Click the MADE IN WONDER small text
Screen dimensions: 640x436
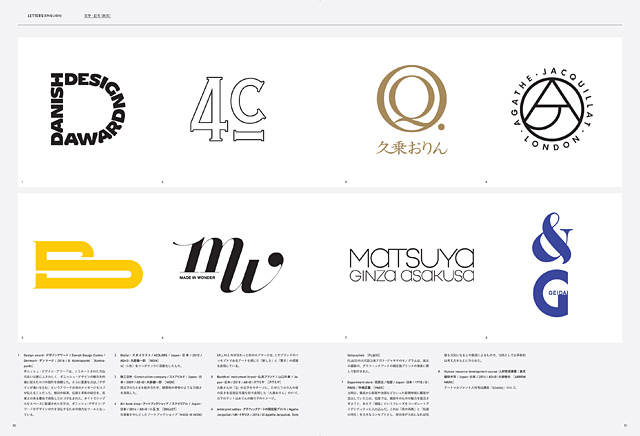(197, 278)
